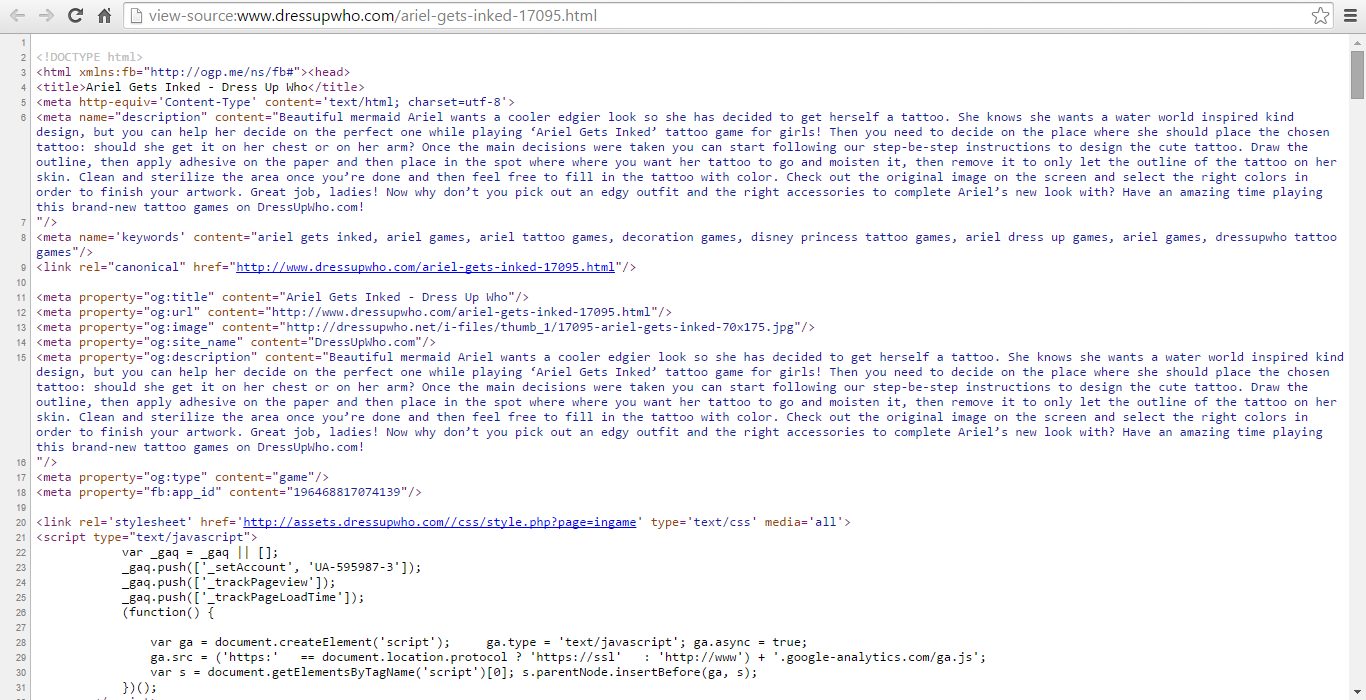Click the '(function() {' line
This screenshot has height=700, width=1366.
(x=168, y=612)
